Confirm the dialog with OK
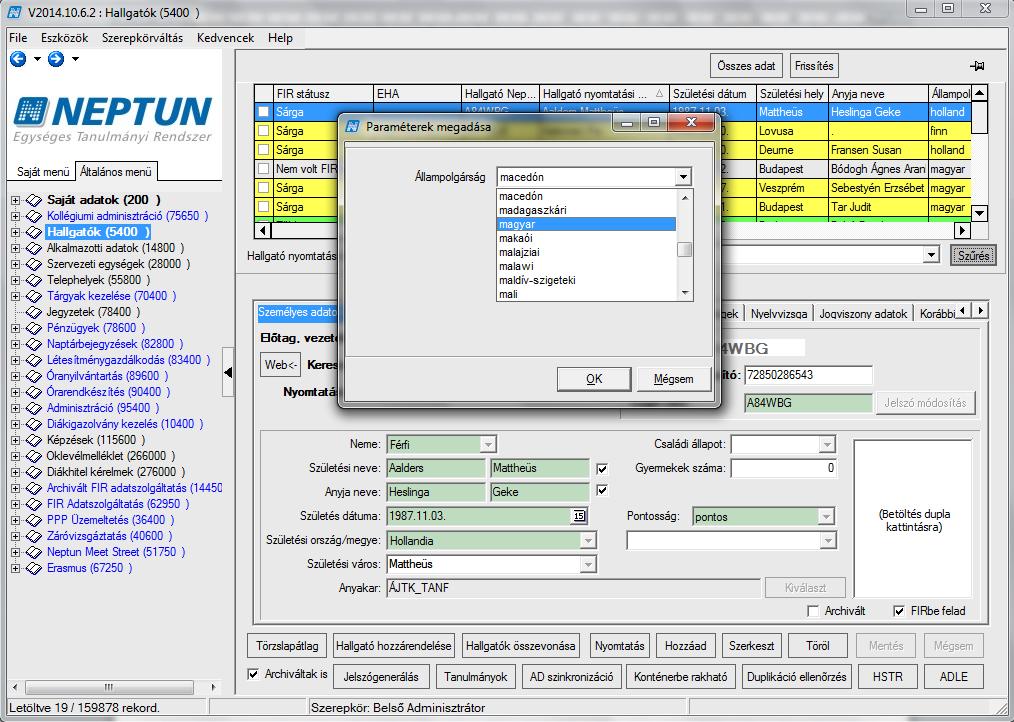This screenshot has height=722, width=1014. click(594, 379)
